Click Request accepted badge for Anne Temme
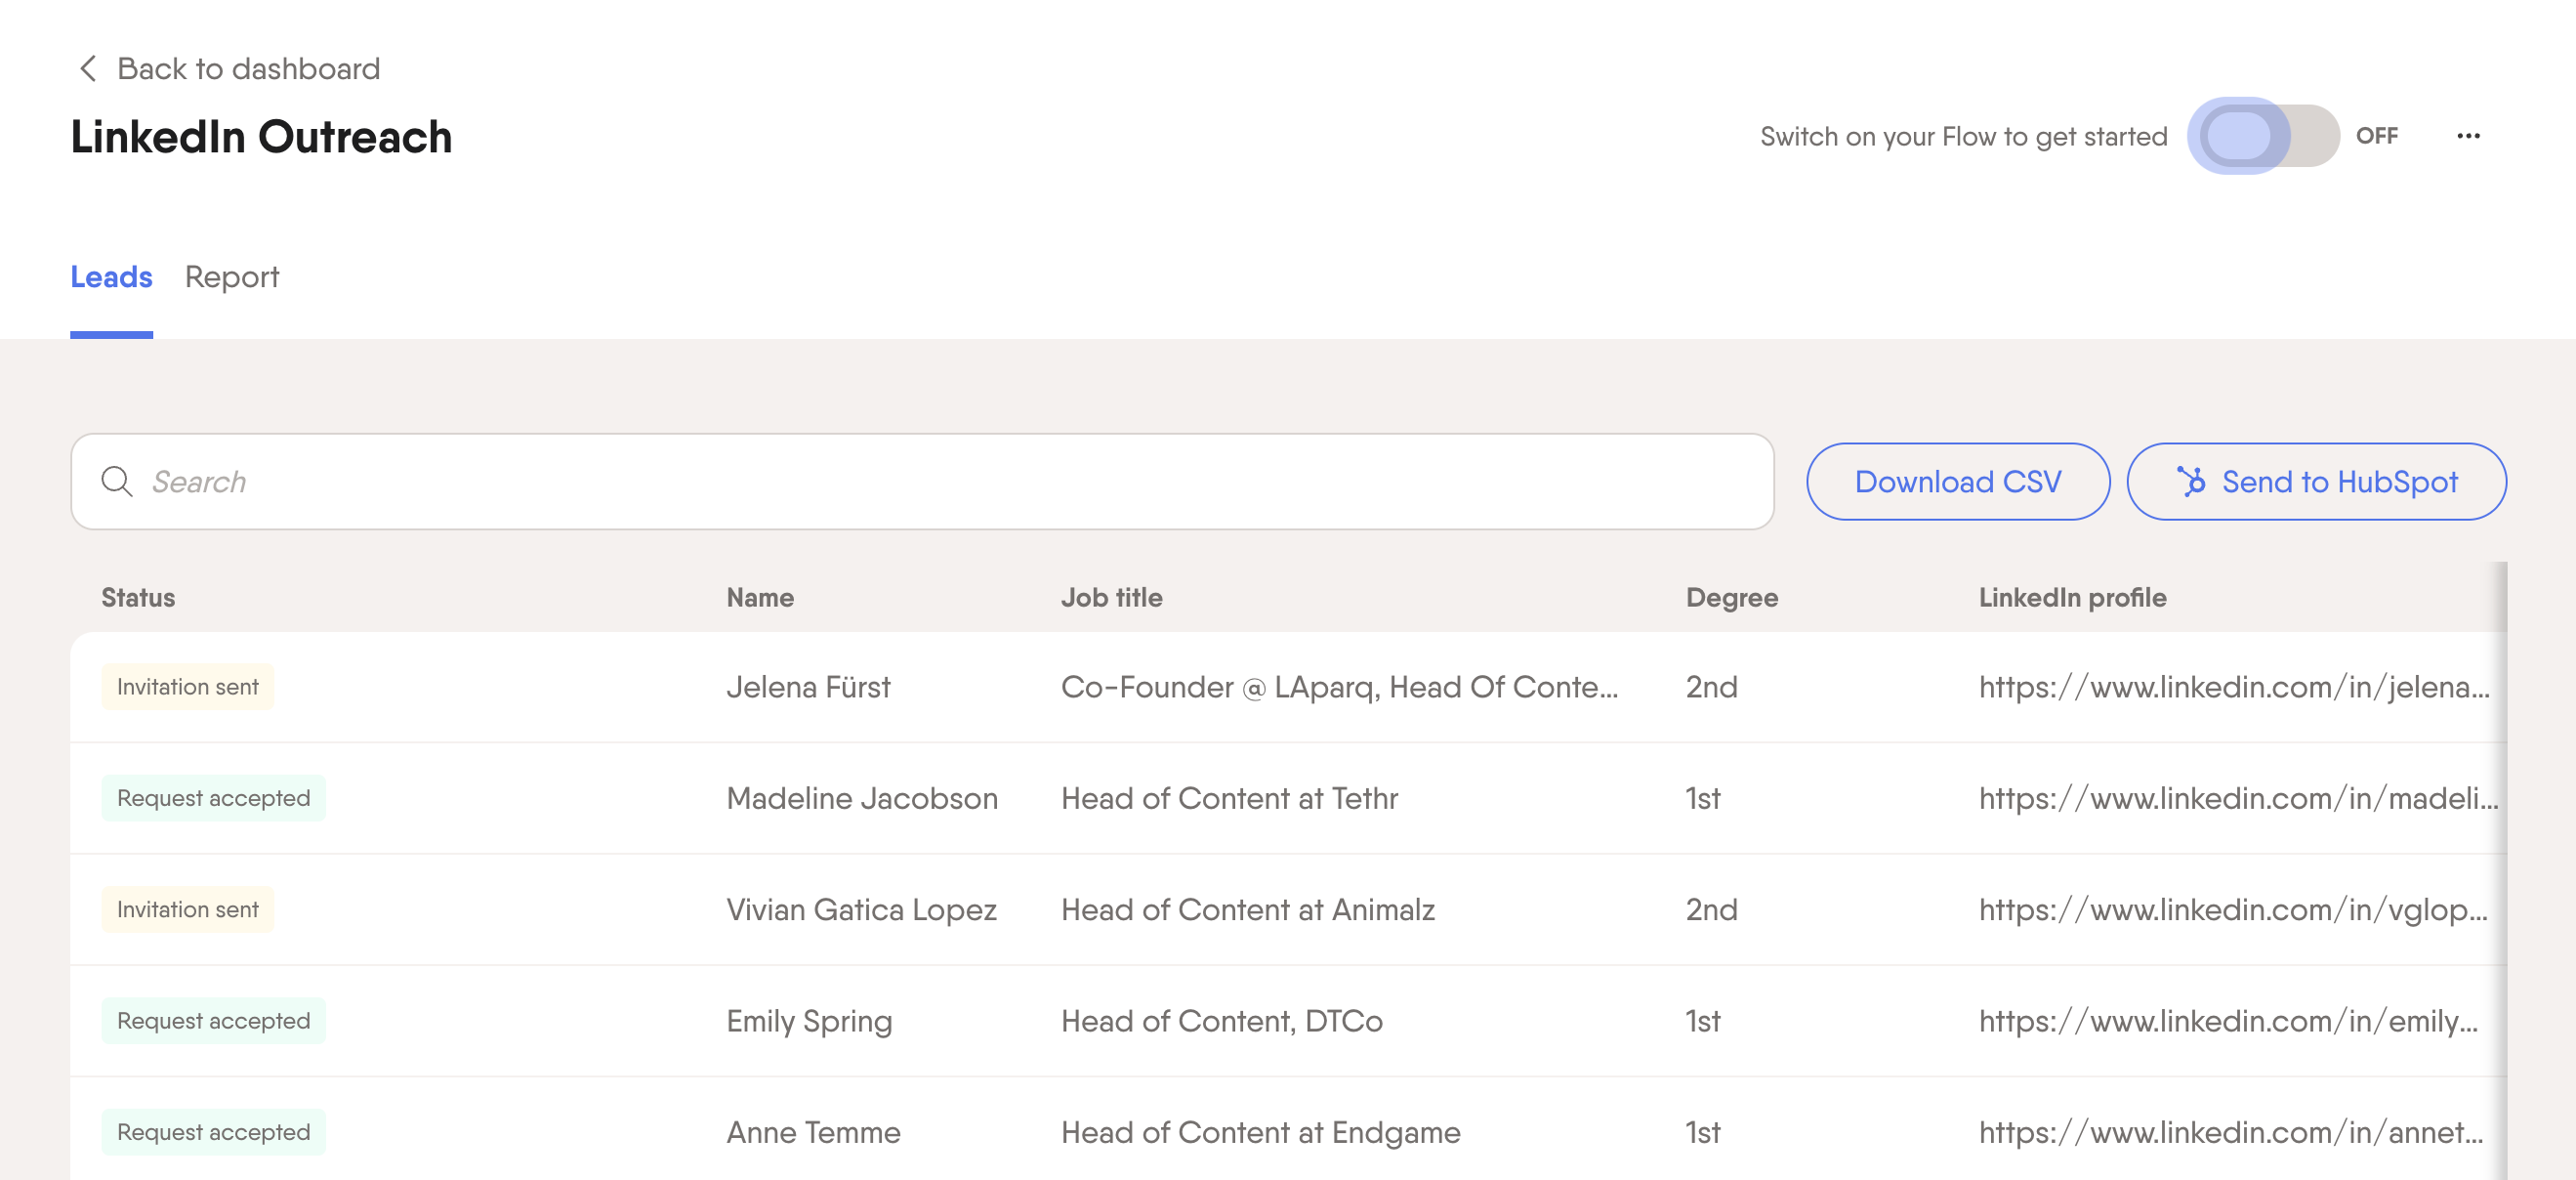Screen dimensions: 2576x1180 (x=213, y=1132)
